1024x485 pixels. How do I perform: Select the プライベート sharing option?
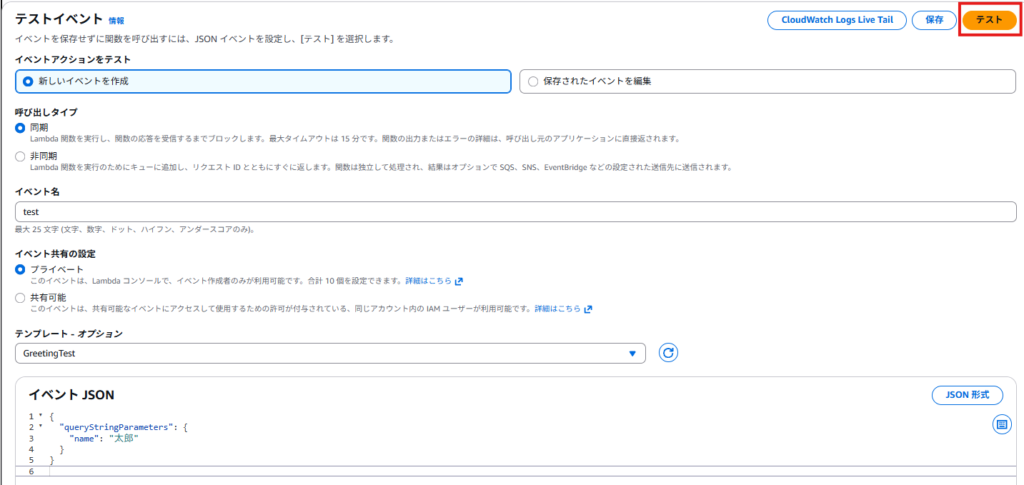click(x=20, y=270)
